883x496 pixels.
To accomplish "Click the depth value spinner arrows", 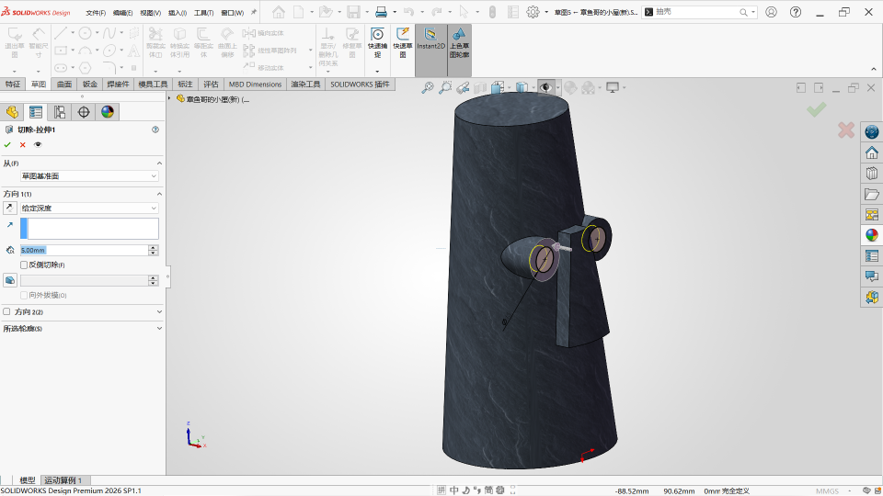I will click(x=153, y=250).
